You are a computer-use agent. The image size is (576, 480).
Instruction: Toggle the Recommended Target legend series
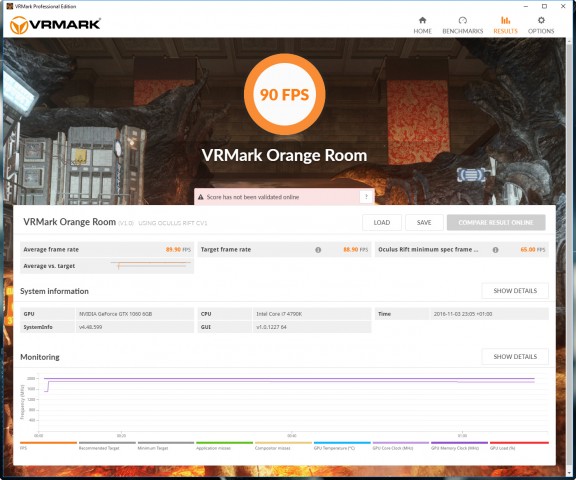click(107, 446)
